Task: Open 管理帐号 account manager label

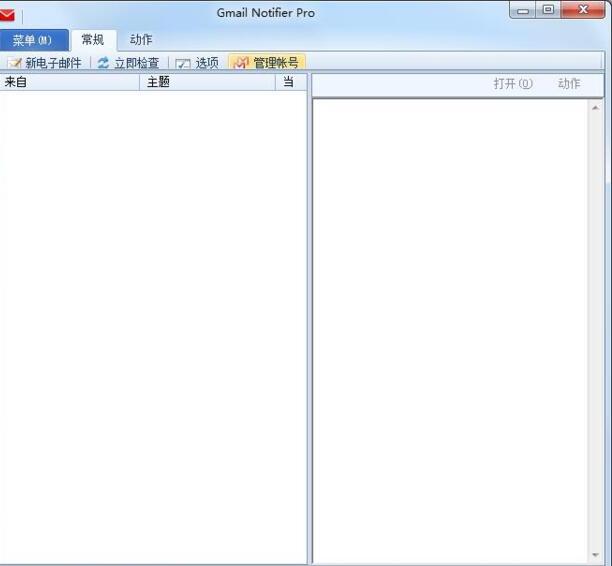Action: point(276,62)
